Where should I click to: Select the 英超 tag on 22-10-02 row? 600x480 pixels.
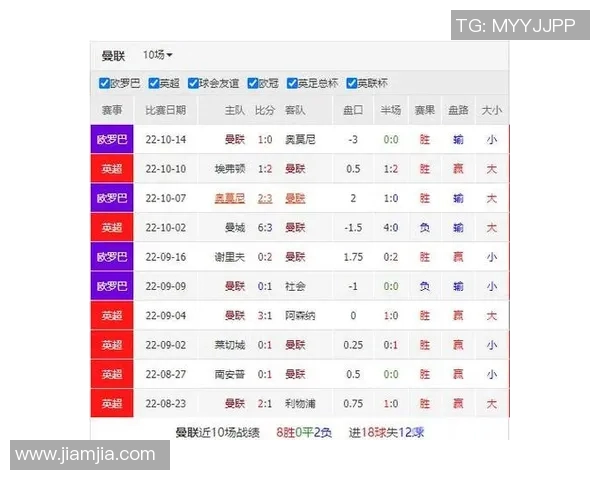pos(112,228)
